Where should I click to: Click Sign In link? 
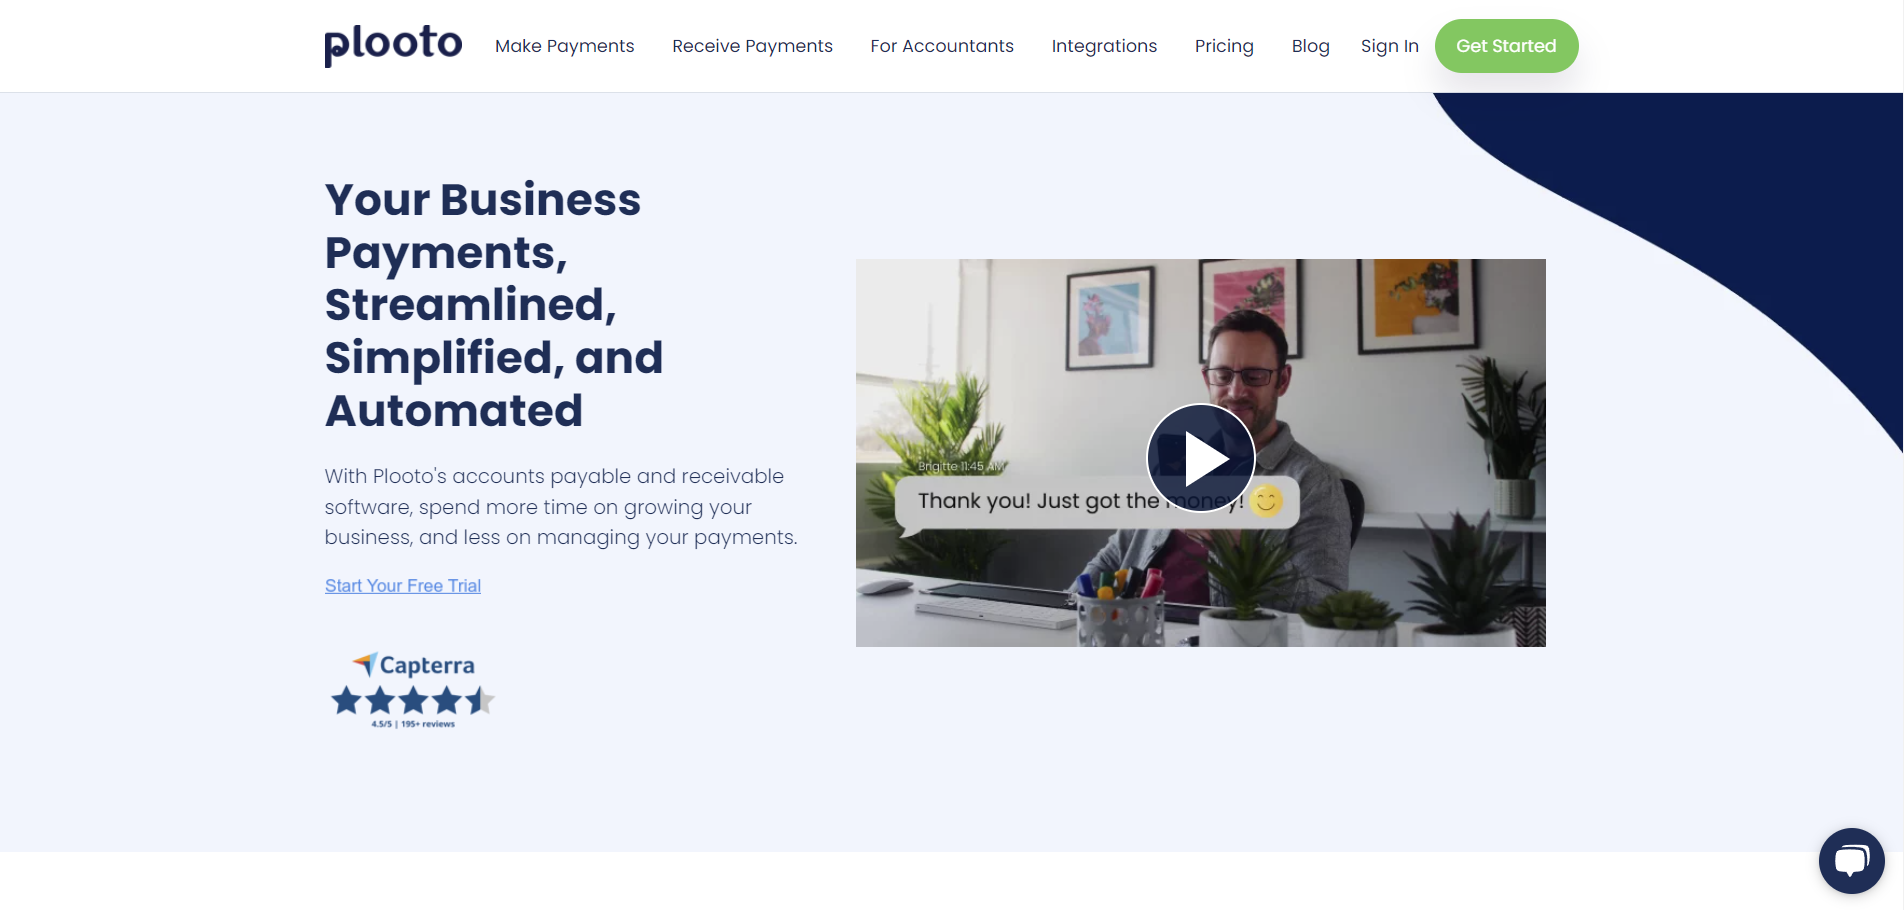(1389, 46)
